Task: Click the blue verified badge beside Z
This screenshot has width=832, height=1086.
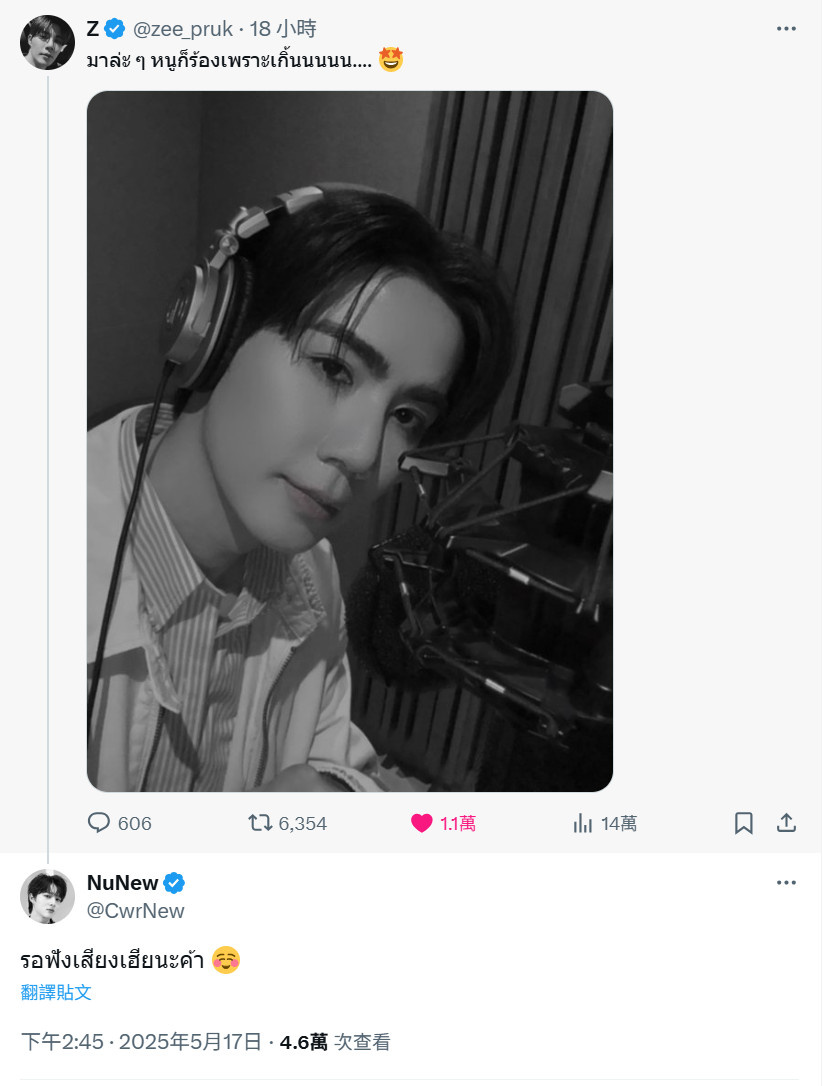Action: click(x=114, y=28)
